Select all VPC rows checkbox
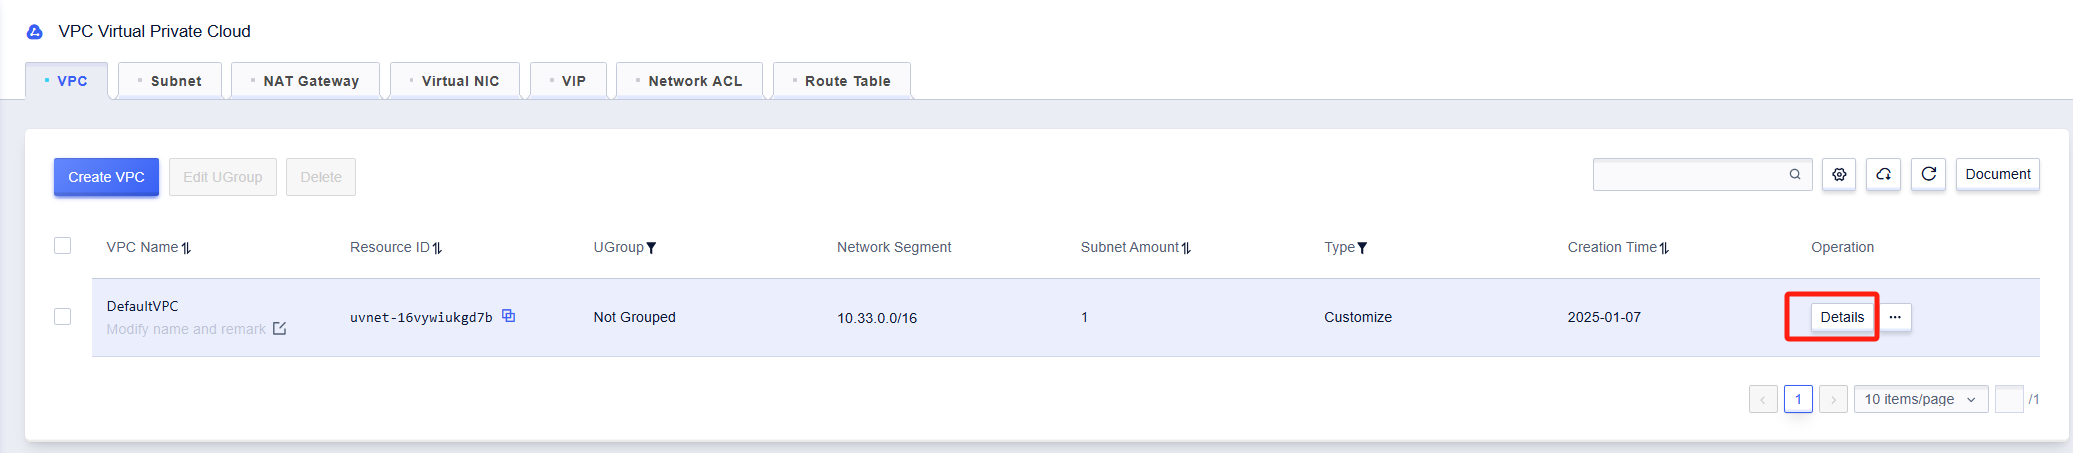 62,246
